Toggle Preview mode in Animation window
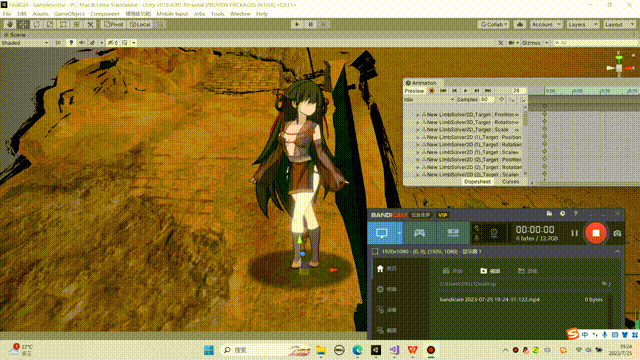Screen dimensions: 640x360 point(414,91)
